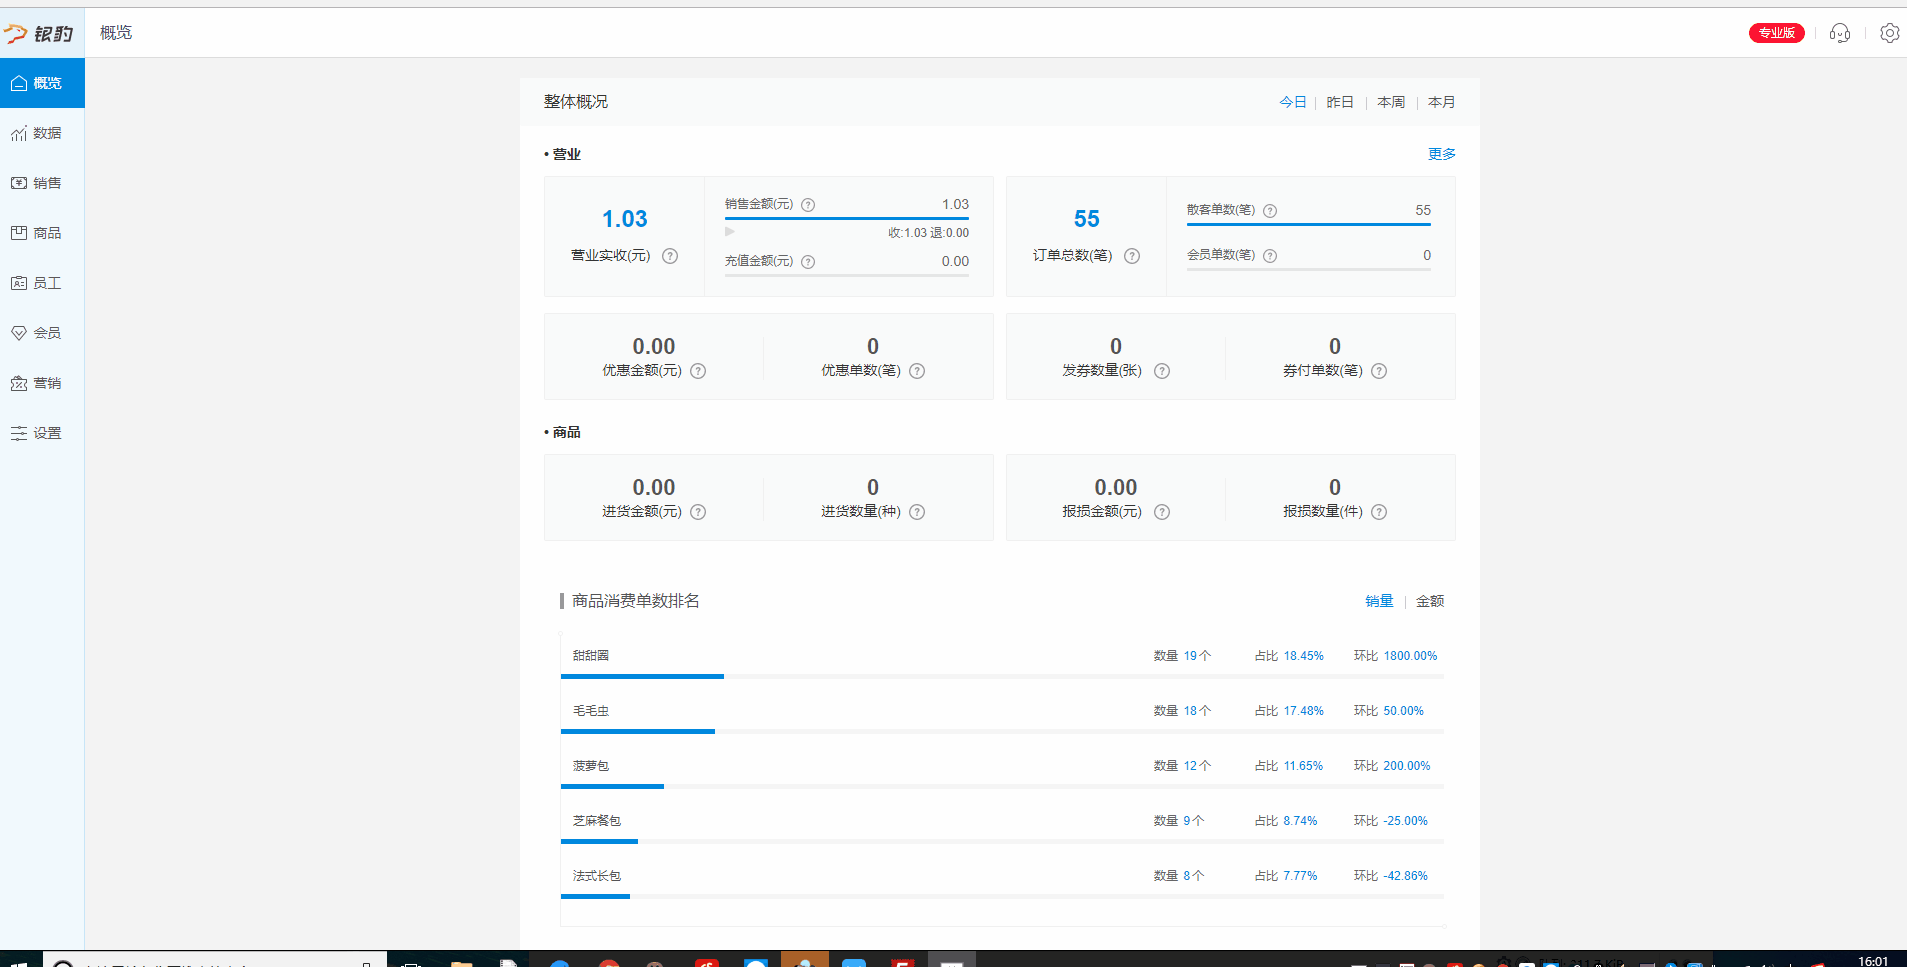Click help icon beside 发券数量(张)
This screenshot has width=1907, height=967.
pyautogui.click(x=1162, y=371)
